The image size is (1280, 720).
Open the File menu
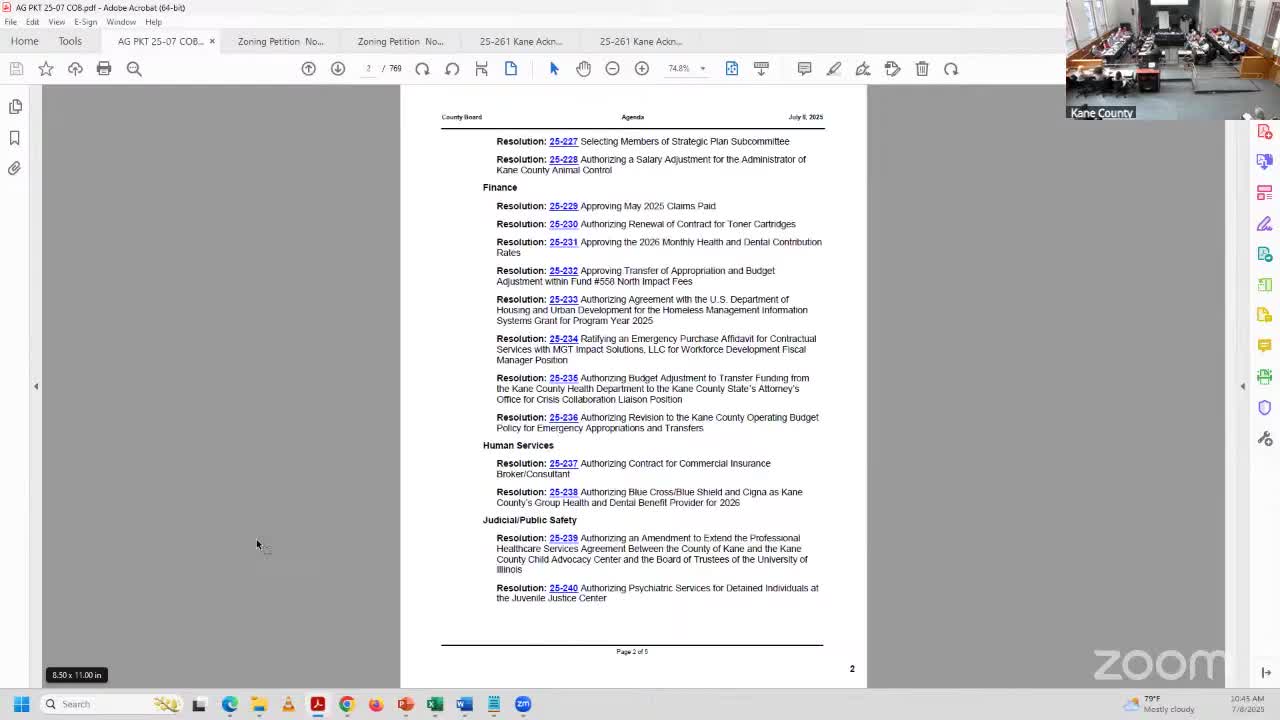[x=10, y=22]
